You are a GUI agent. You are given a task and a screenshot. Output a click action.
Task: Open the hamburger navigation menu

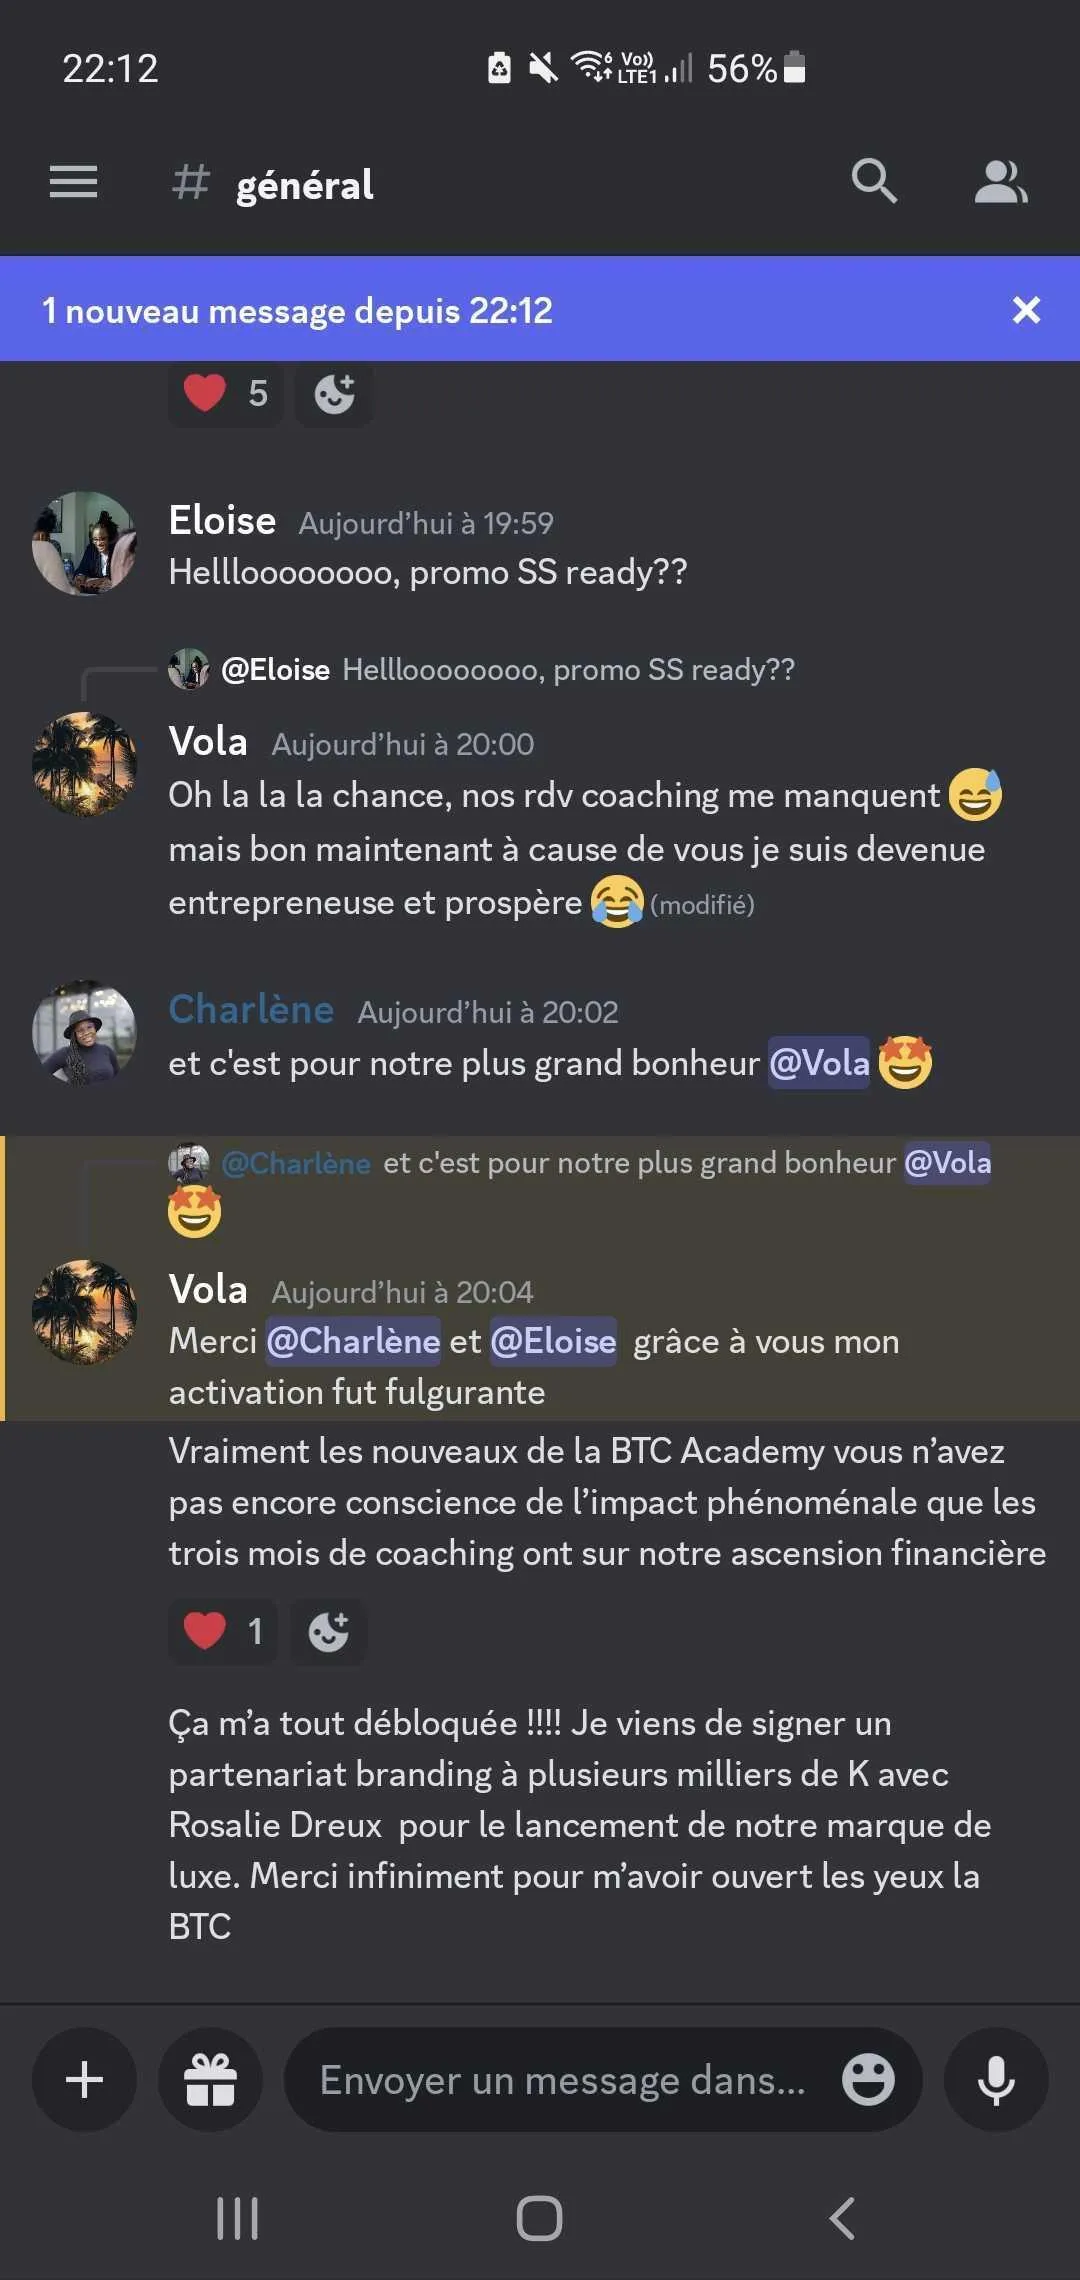tap(73, 182)
